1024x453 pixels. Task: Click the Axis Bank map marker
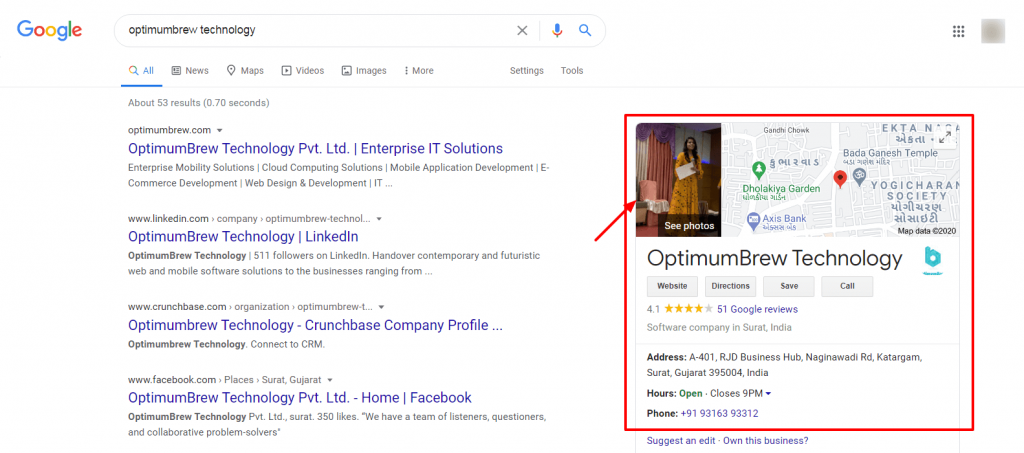click(754, 219)
